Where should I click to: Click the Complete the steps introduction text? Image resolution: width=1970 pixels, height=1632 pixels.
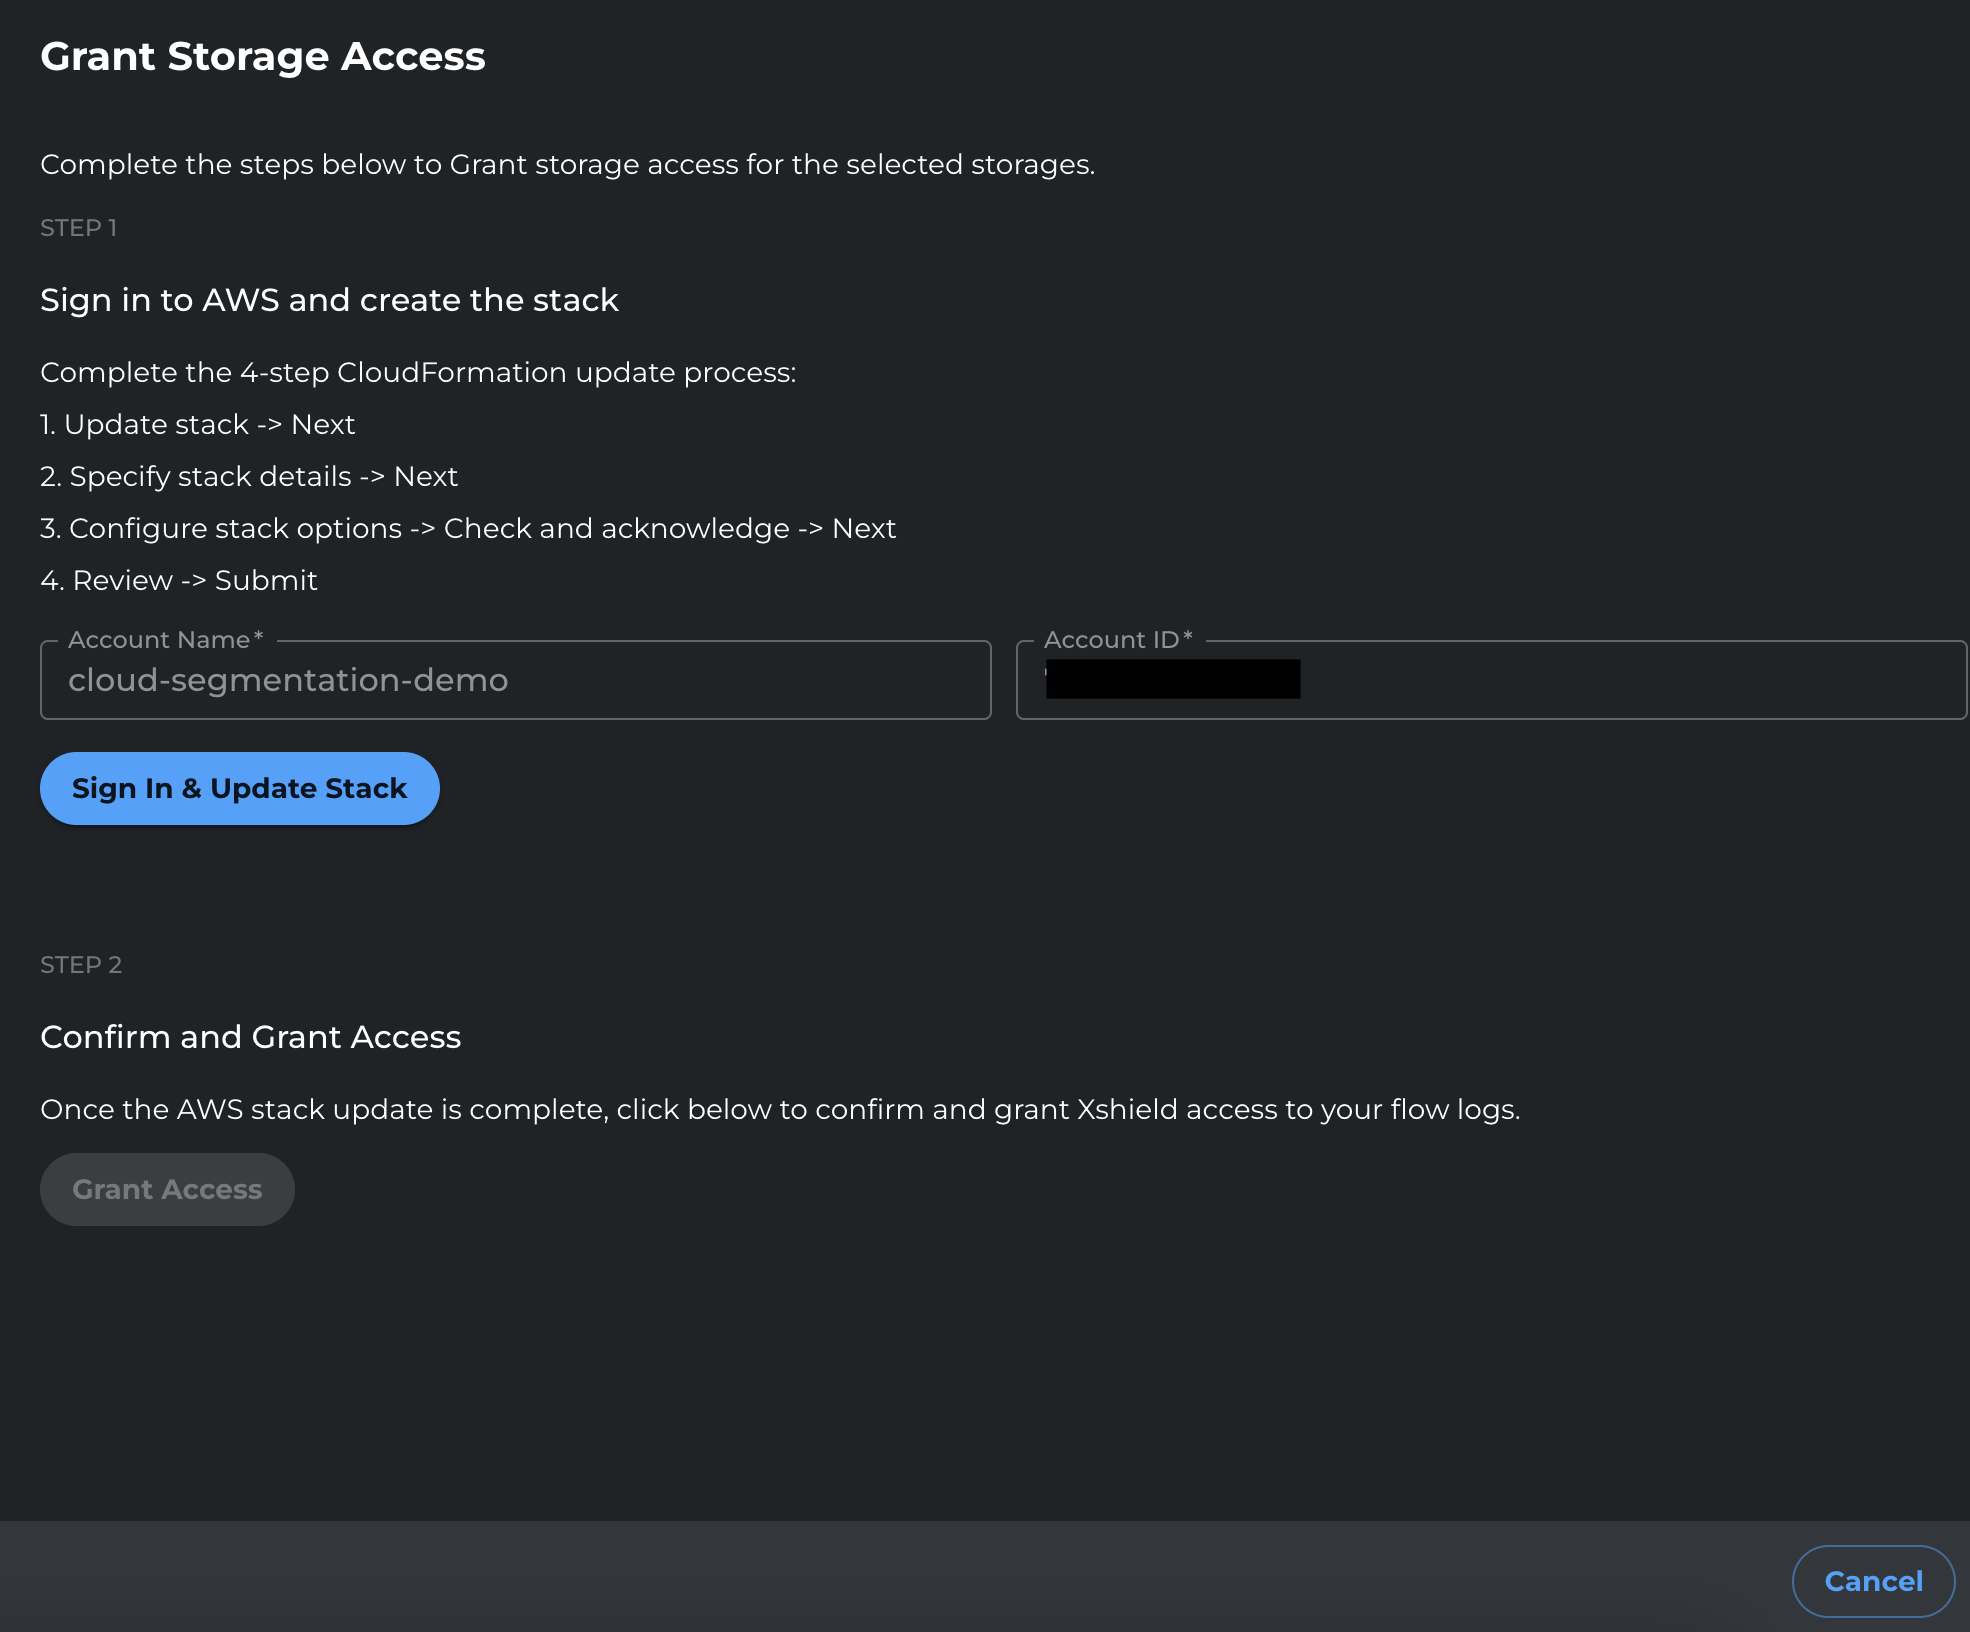[x=567, y=164]
